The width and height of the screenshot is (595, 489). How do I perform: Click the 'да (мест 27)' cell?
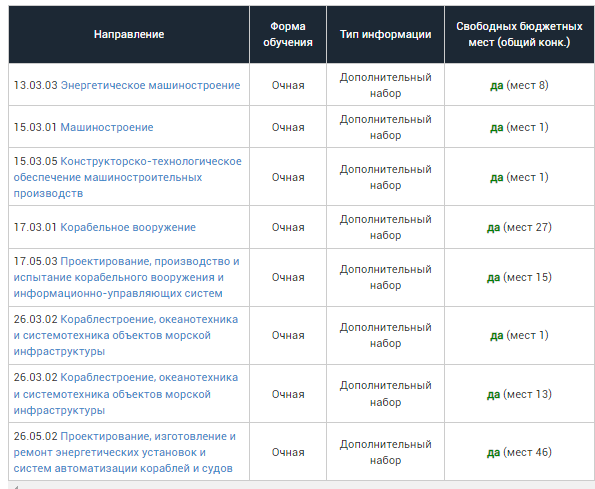(519, 227)
